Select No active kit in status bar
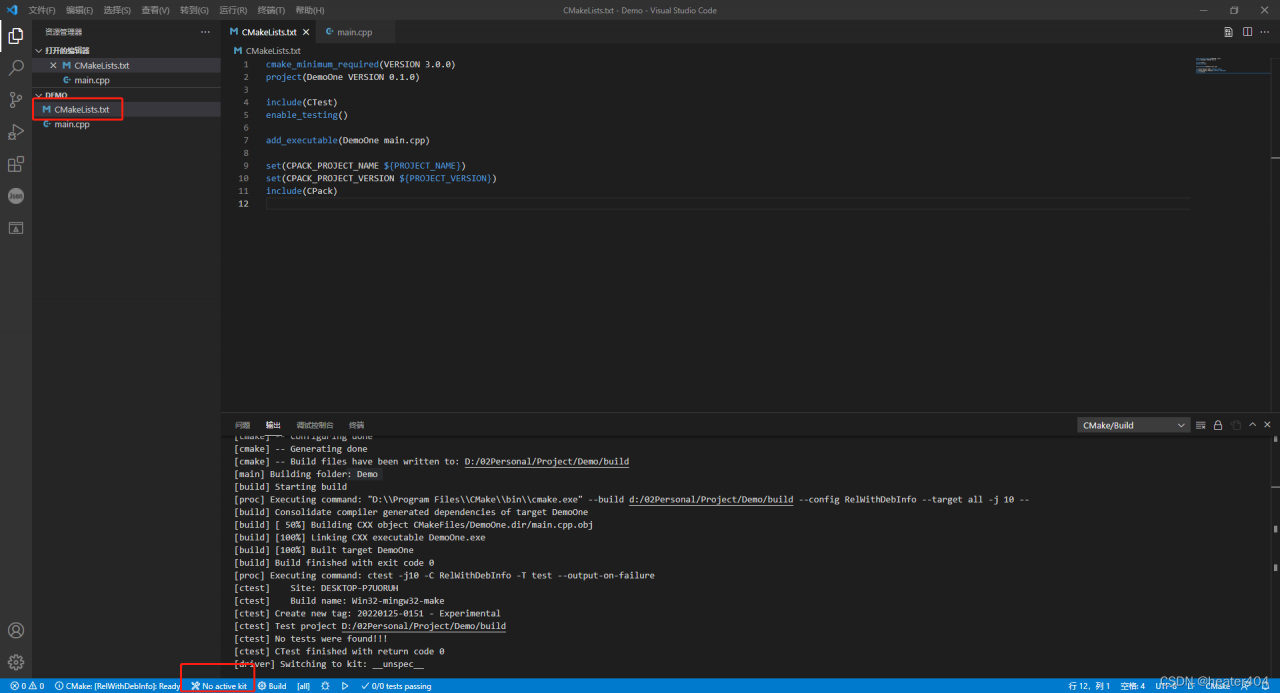 [x=219, y=686]
